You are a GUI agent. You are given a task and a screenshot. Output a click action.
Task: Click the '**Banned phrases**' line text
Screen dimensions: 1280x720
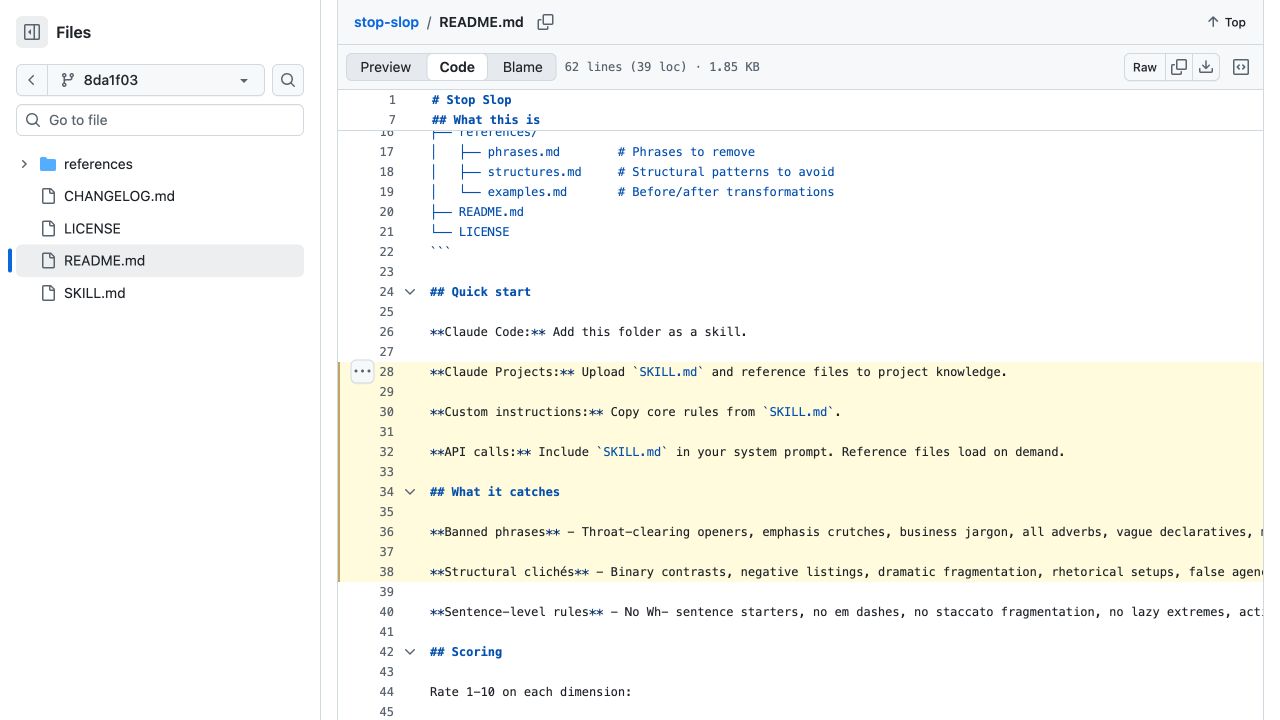pos(847,532)
